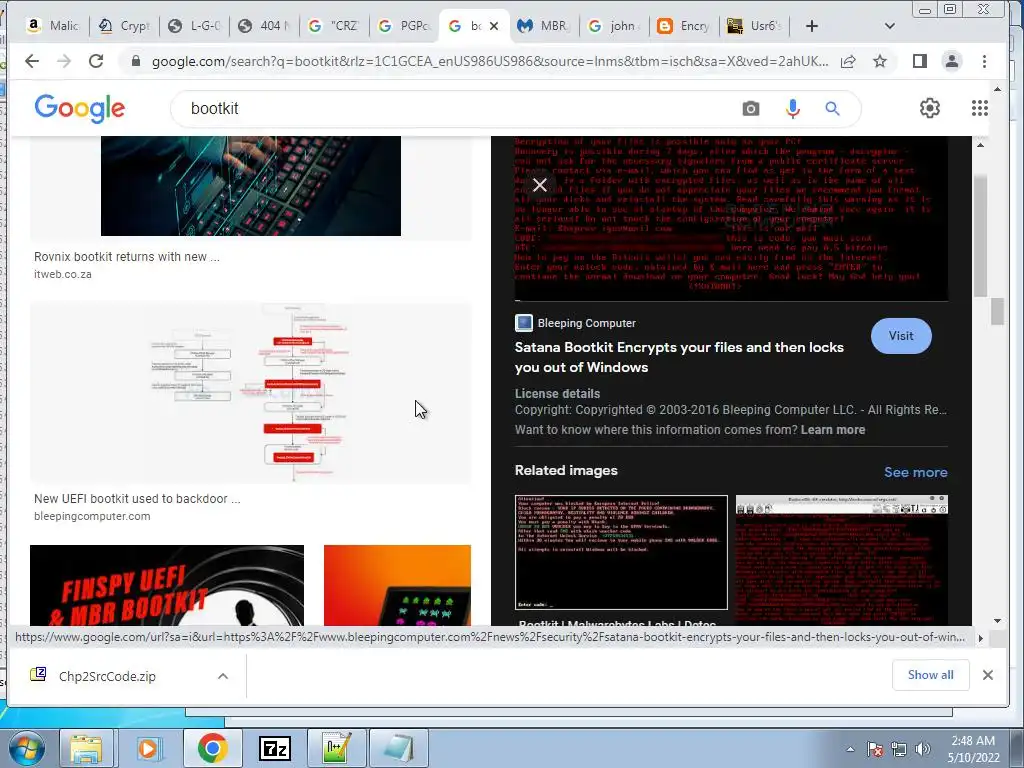
Task: Open the volume control in the tray
Action: [x=923, y=749]
